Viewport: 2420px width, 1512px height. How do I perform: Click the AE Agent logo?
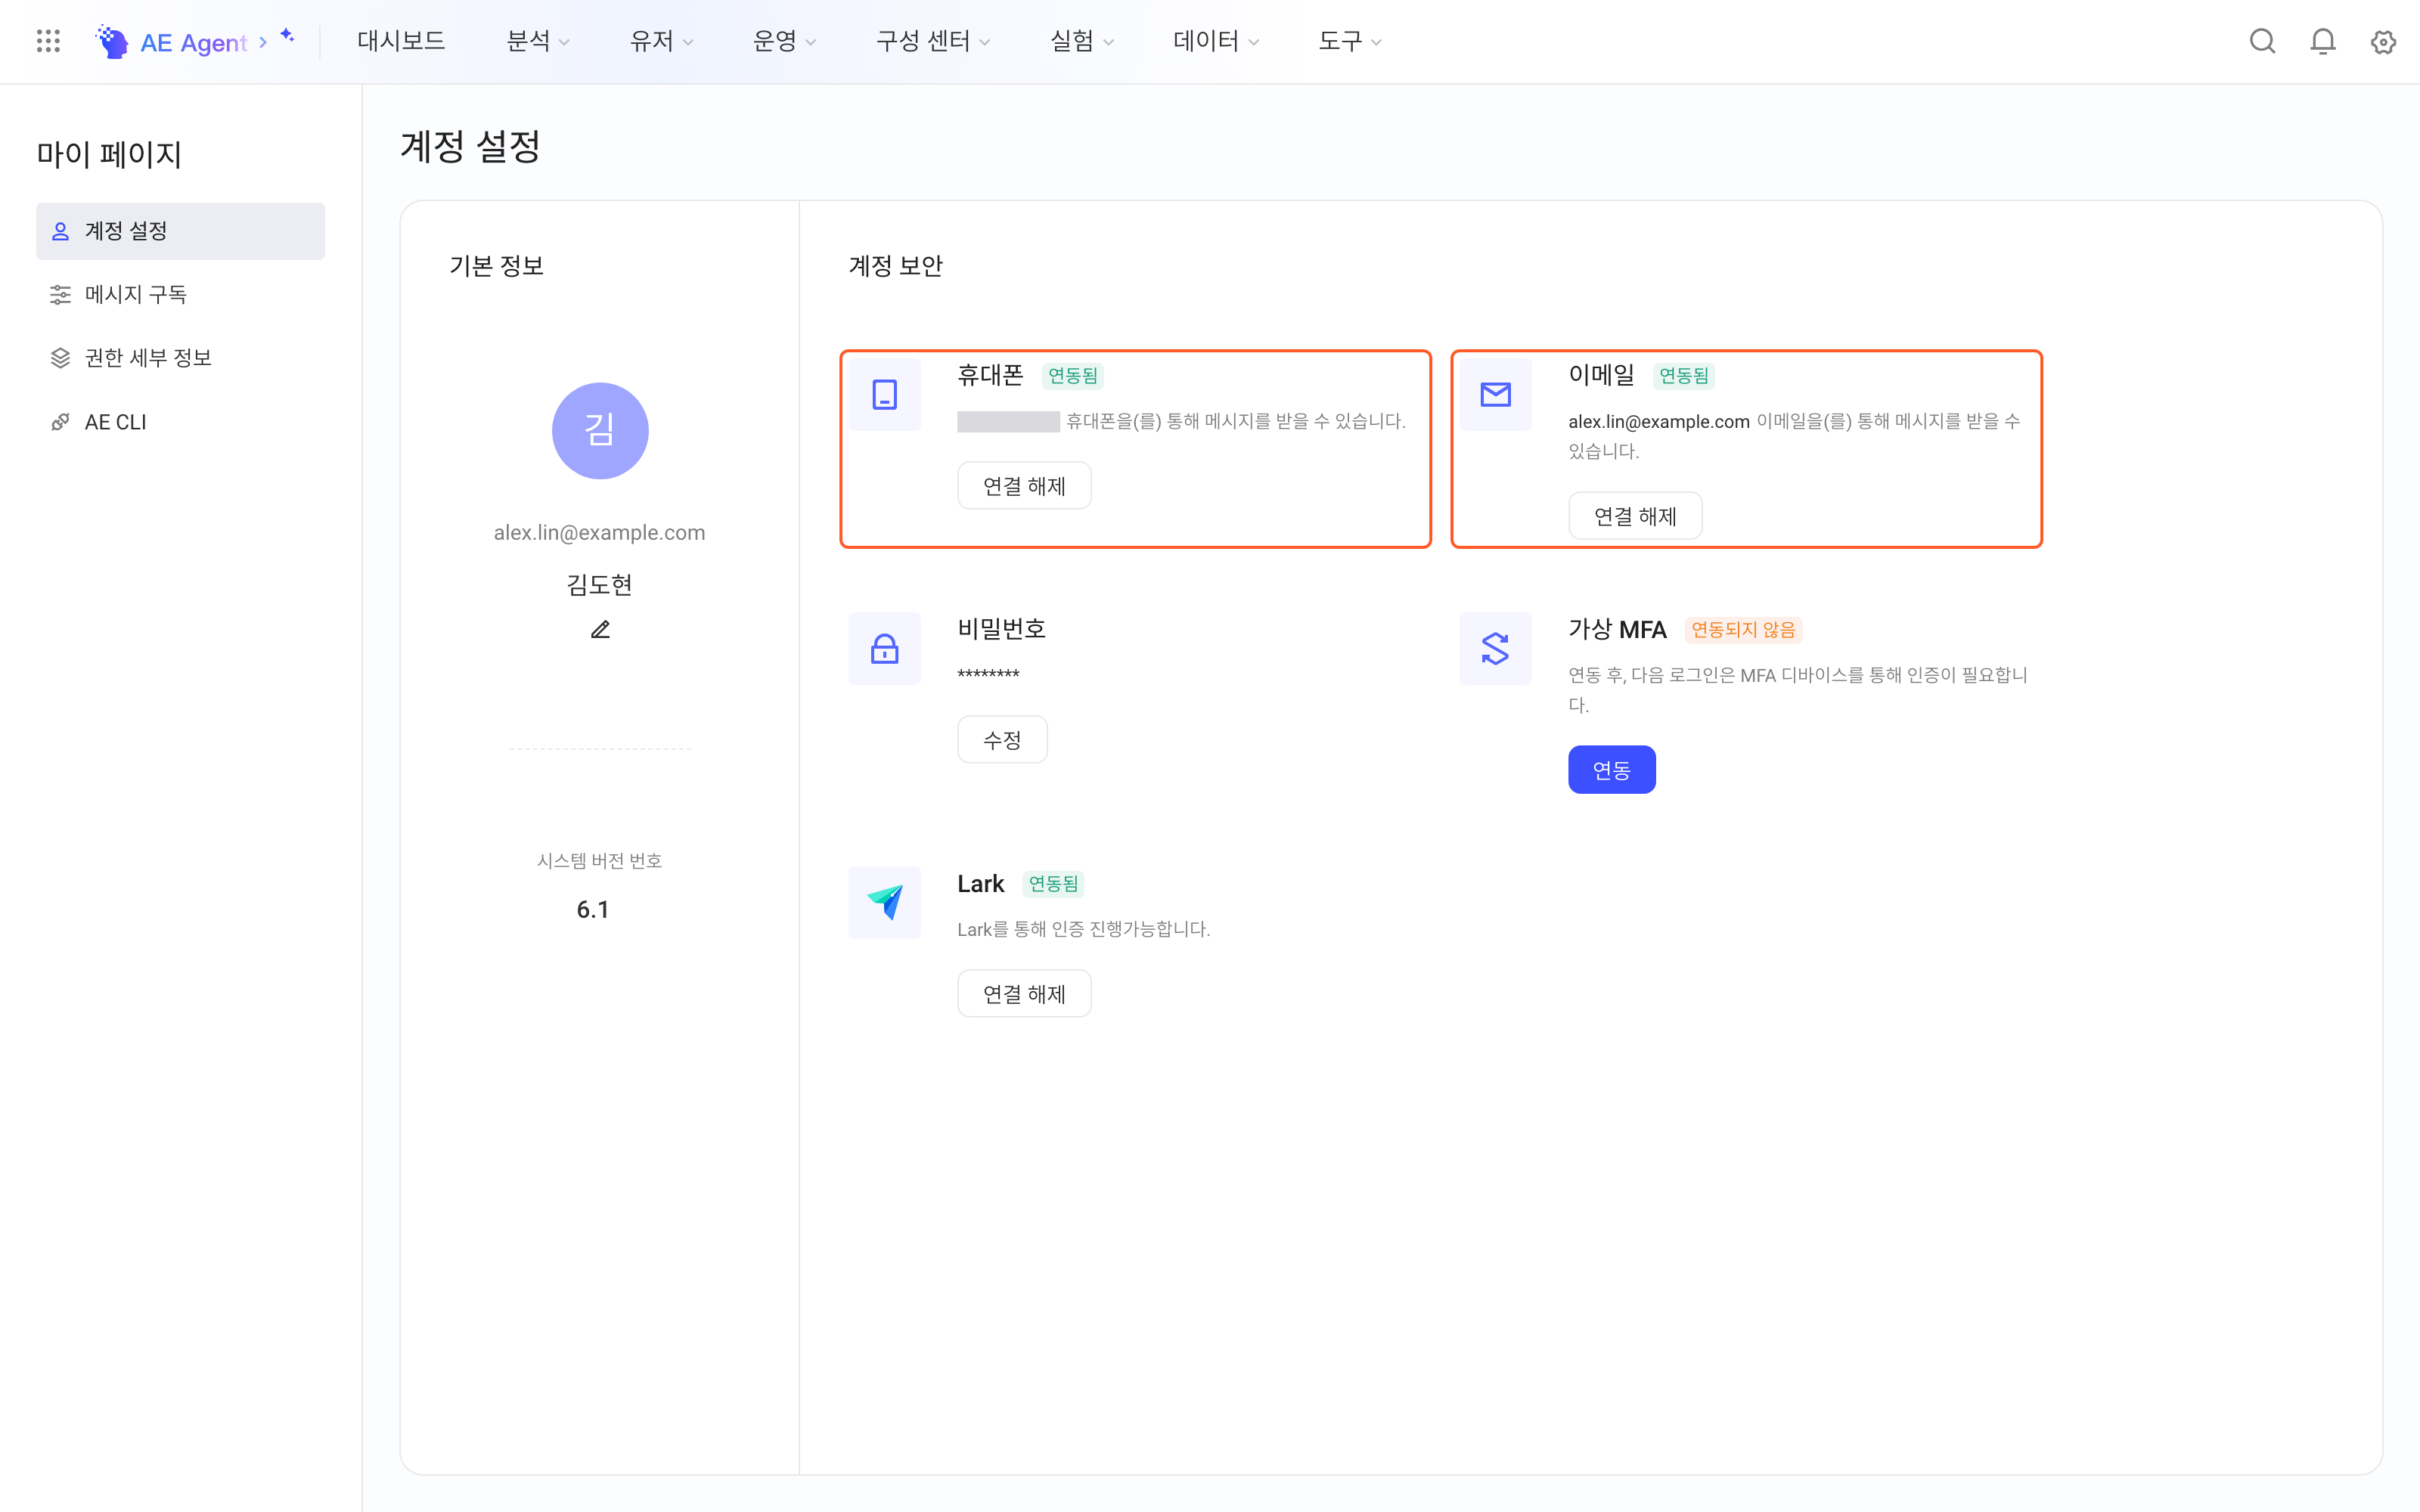click(x=112, y=41)
